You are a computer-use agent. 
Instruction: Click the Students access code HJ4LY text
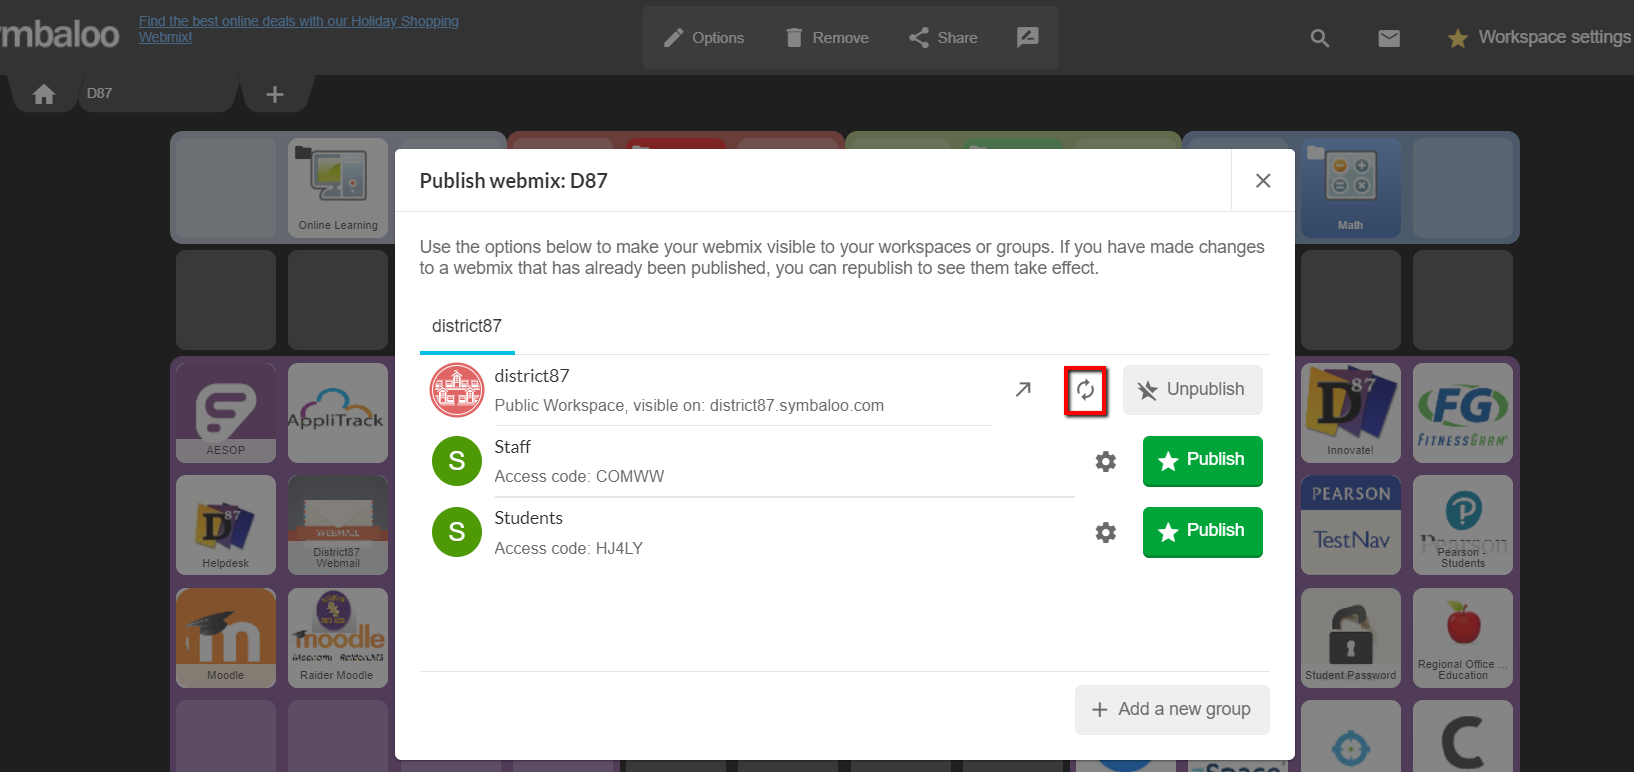point(568,548)
